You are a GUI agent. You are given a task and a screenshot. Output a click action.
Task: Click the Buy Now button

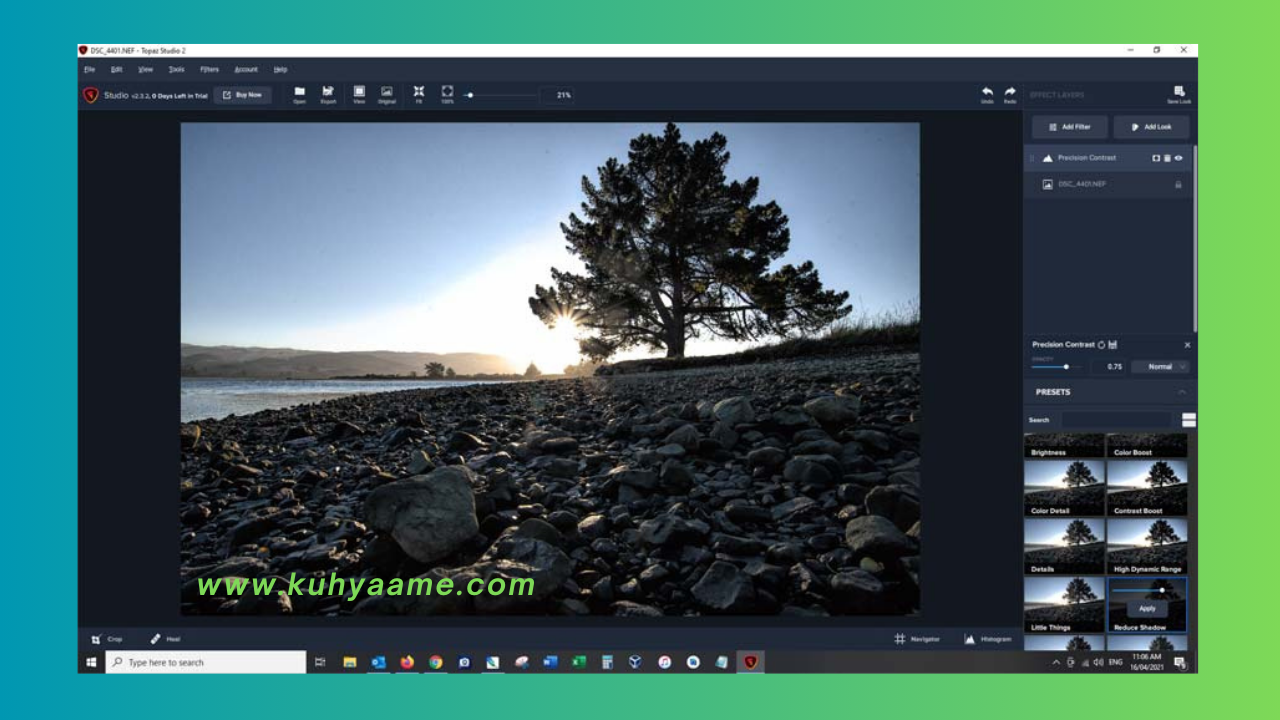[242, 95]
